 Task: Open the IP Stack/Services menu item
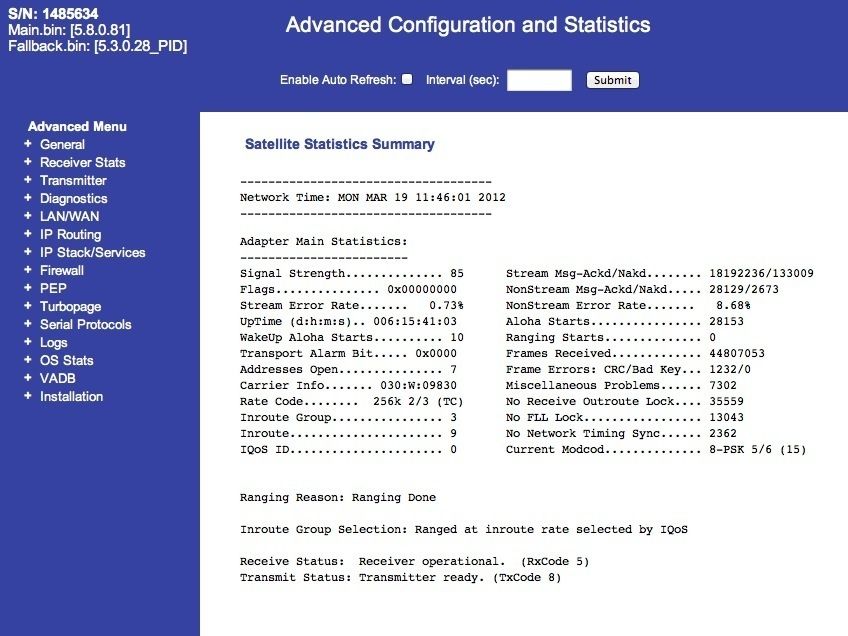[x=92, y=253]
